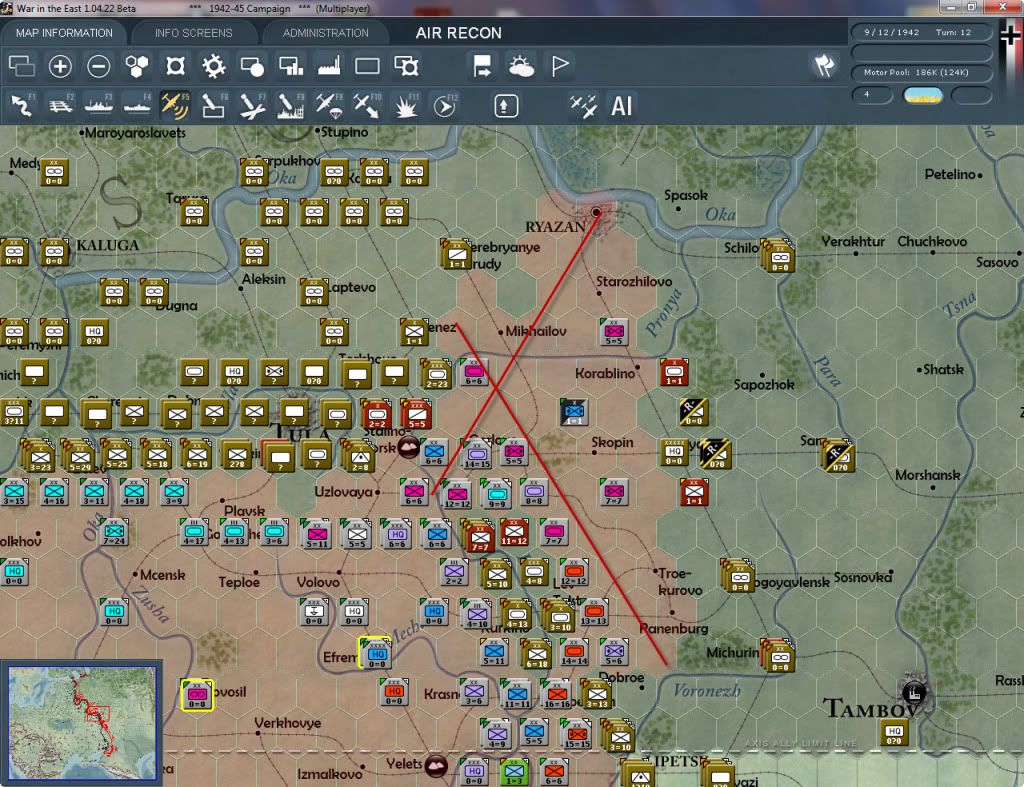The height and width of the screenshot is (787, 1024).
Task: Click F12 end turn circular arrow icon
Action: 445,105
